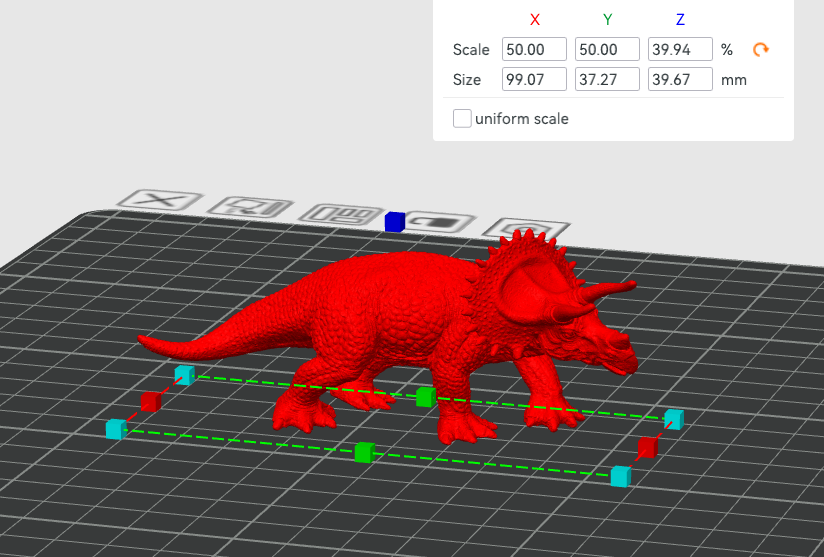Focus the Scale Z field showing 39.94
This screenshot has height=557, width=824.
(x=680, y=49)
